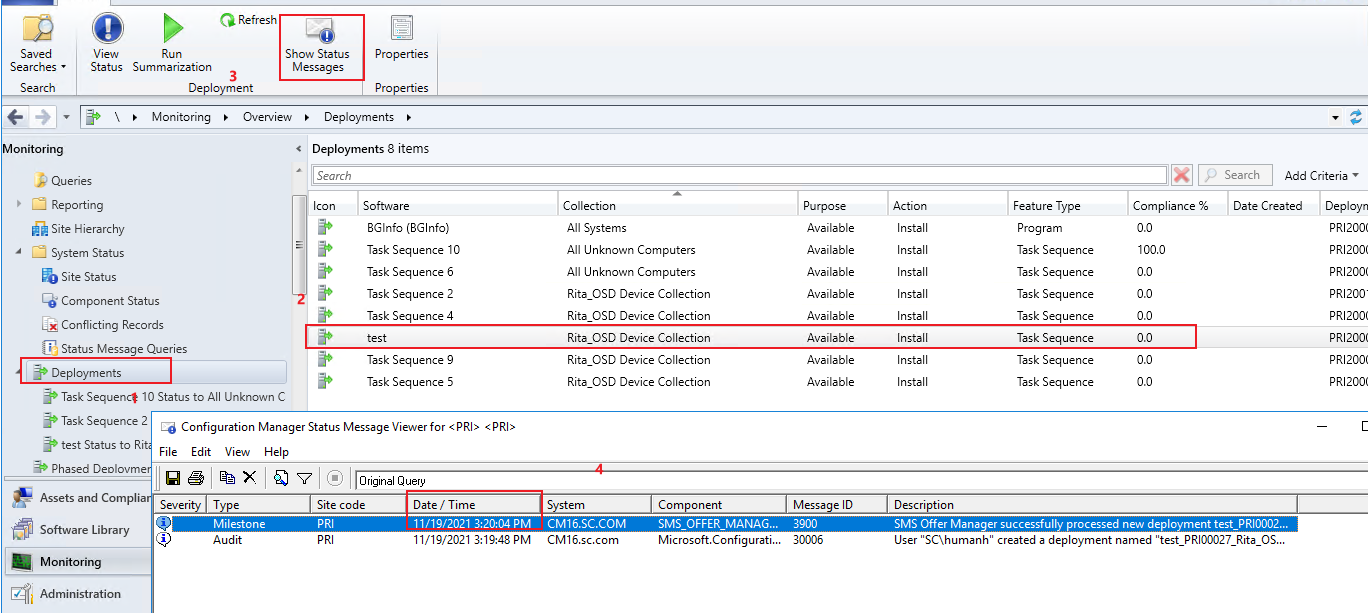1368x613 pixels.
Task: Click Deployments in the breadcrumb path
Action: pos(359,117)
